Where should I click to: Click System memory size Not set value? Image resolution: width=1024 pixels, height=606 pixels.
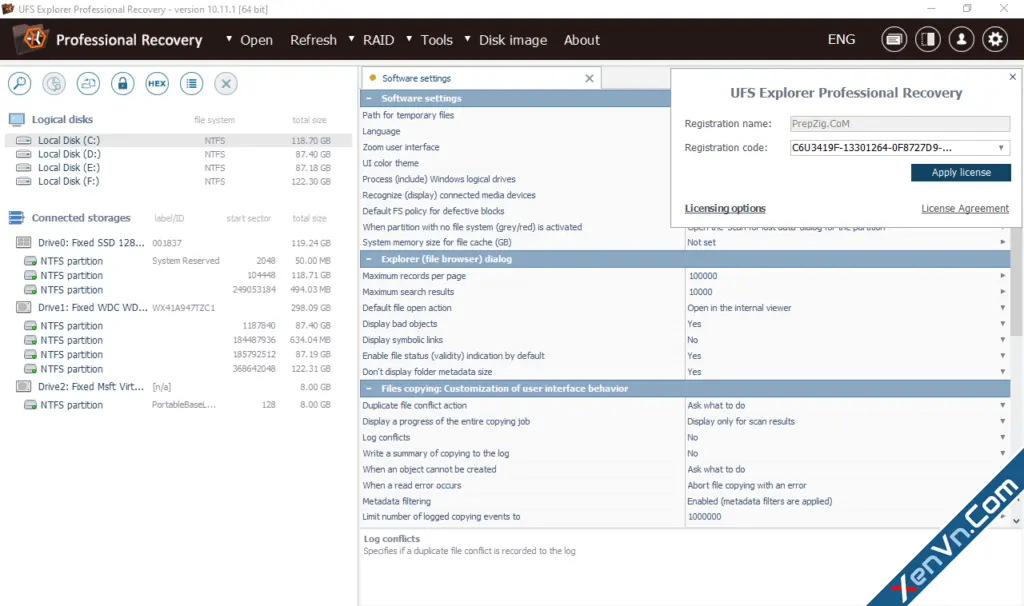pos(701,242)
